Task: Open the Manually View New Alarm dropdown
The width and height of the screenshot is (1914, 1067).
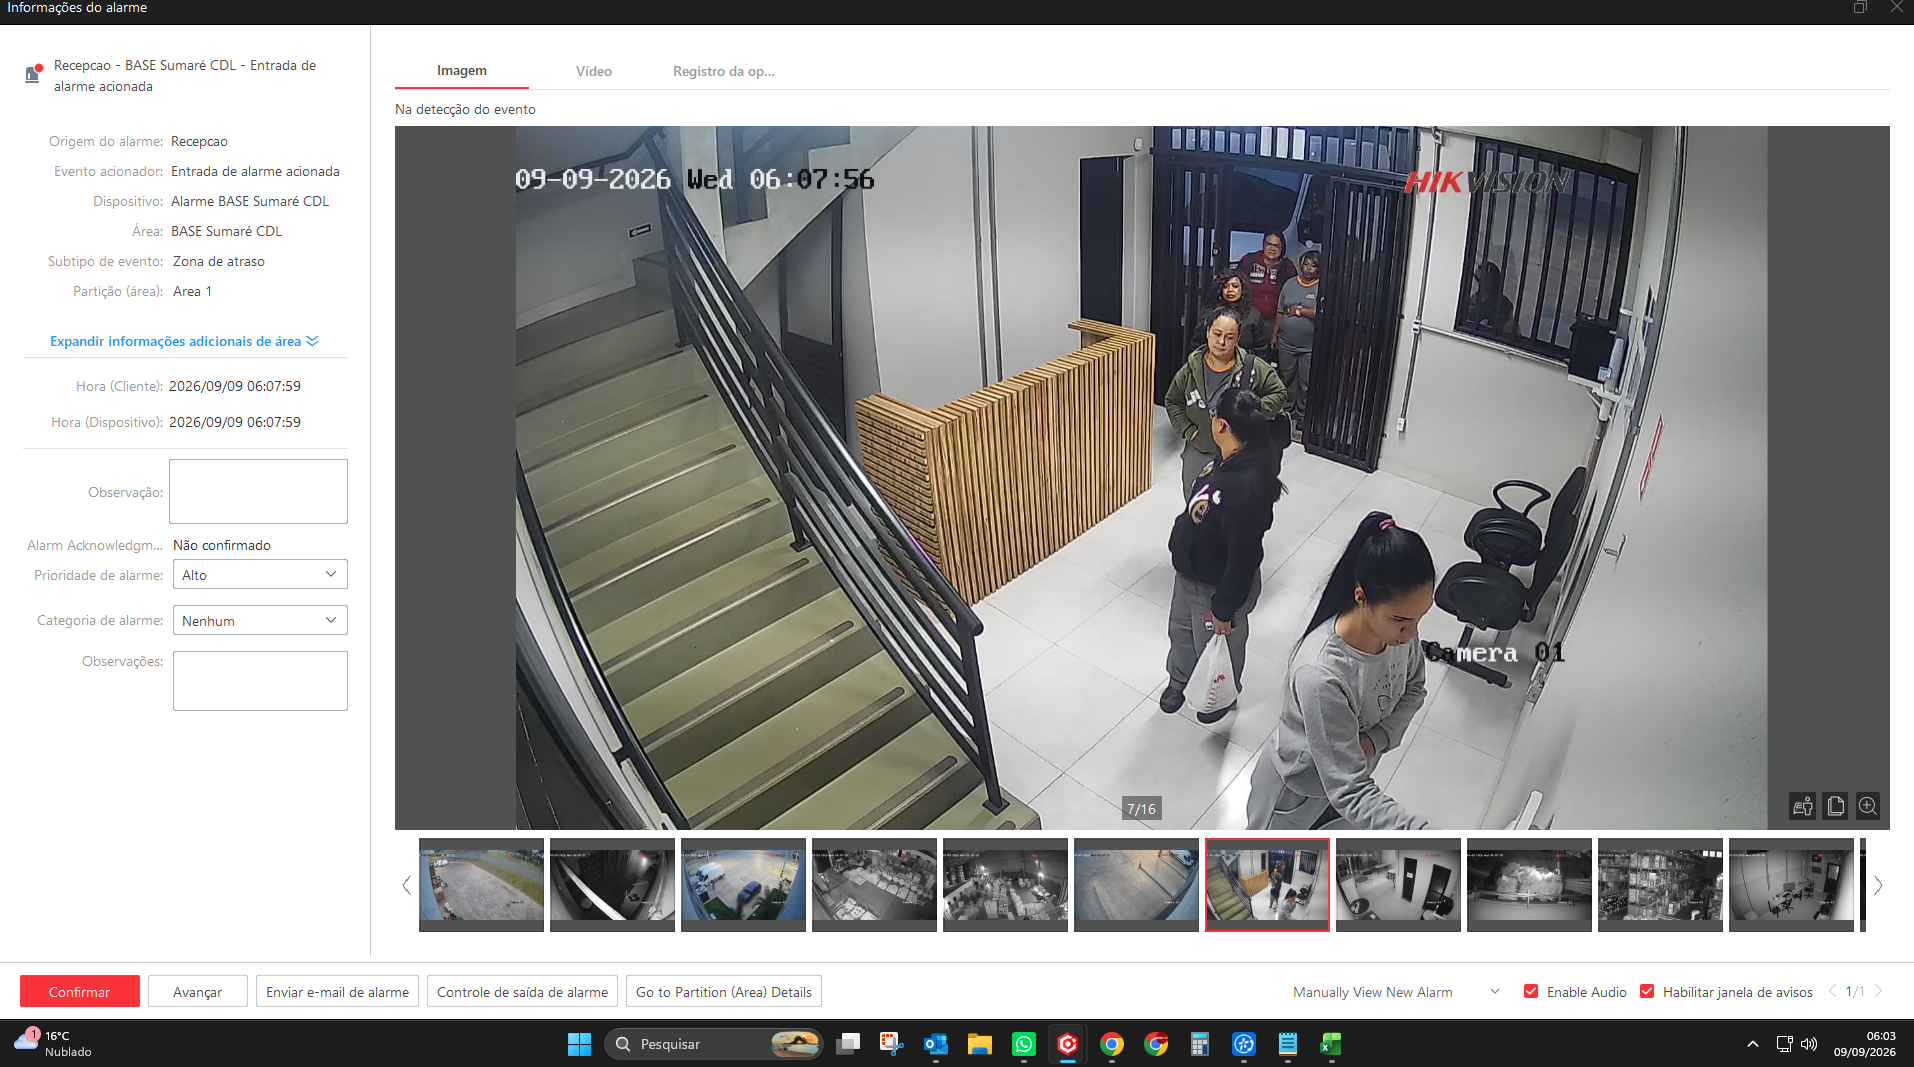Action: 1396,992
